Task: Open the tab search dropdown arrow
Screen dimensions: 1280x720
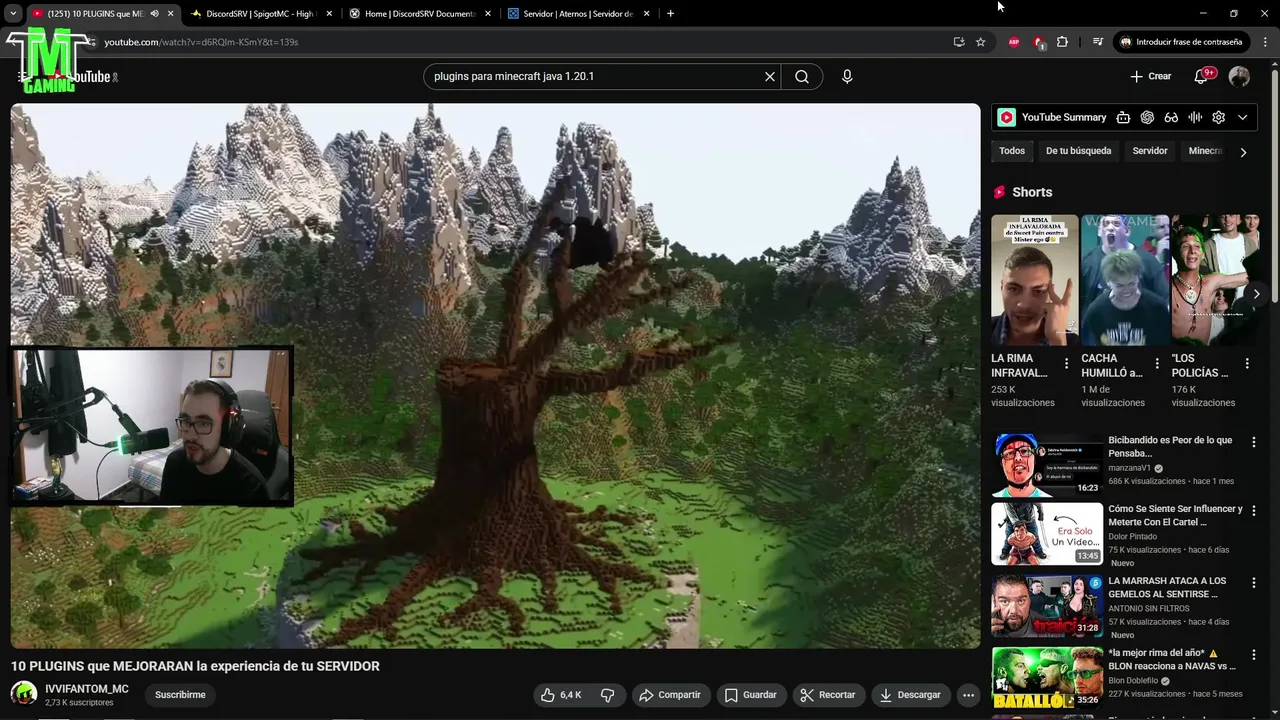Action: click(x=13, y=14)
